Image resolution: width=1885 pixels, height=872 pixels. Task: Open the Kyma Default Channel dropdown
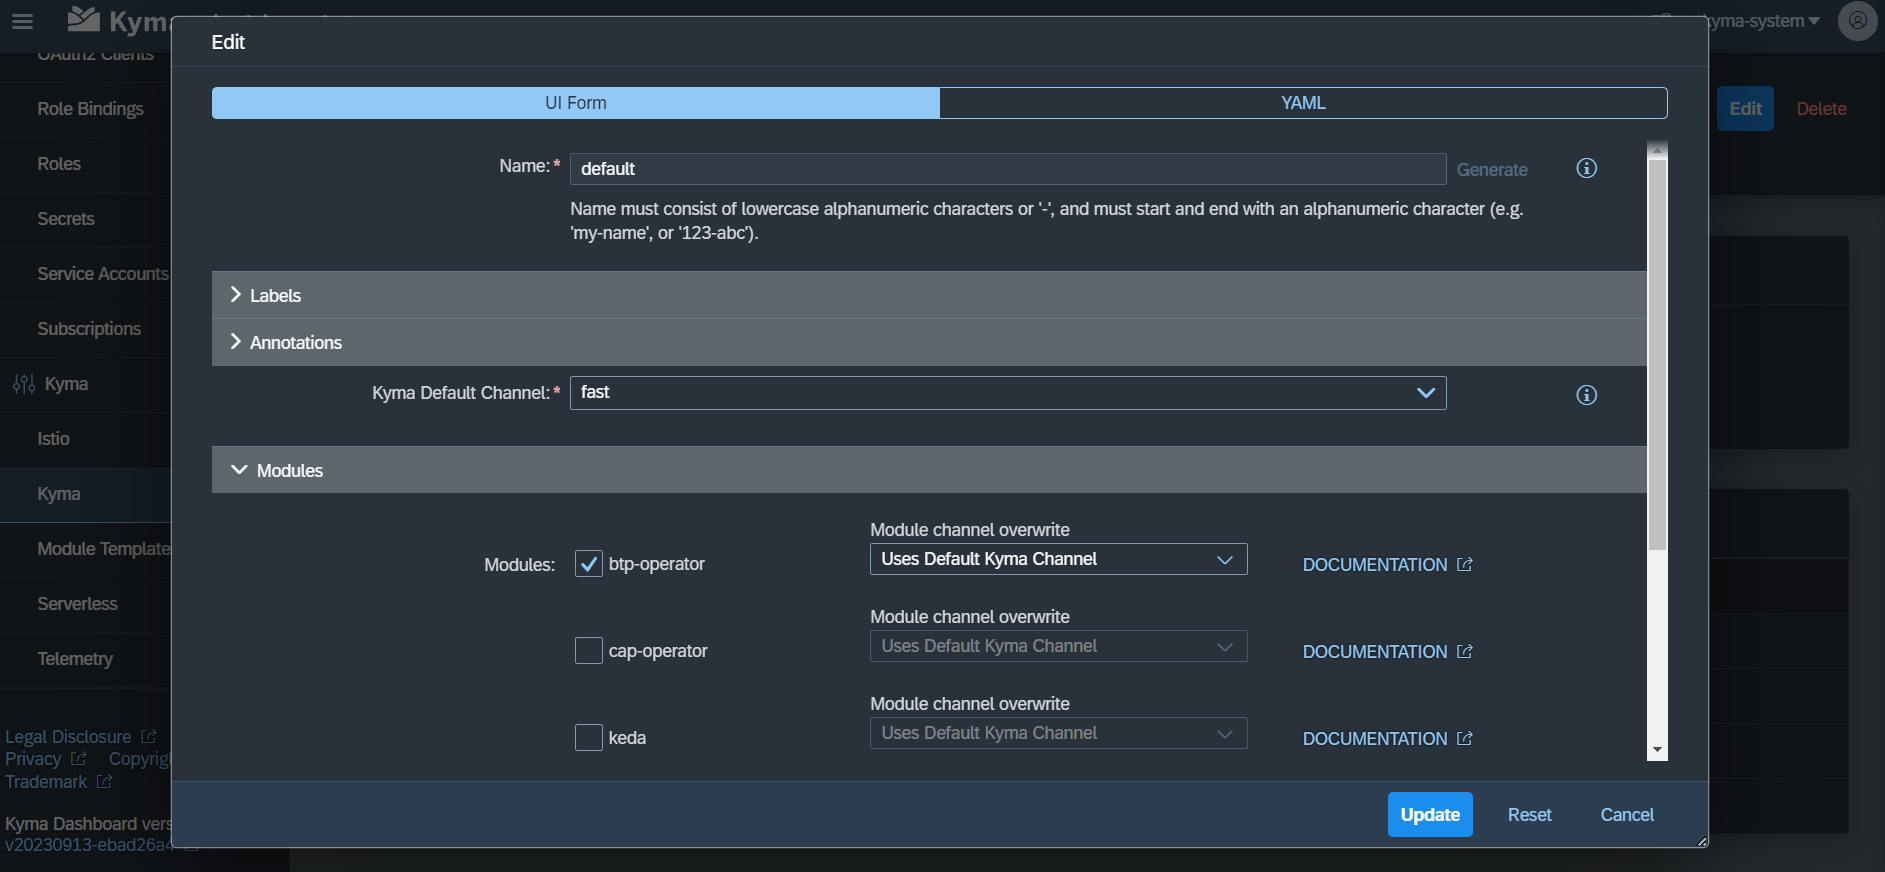pos(1008,393)
